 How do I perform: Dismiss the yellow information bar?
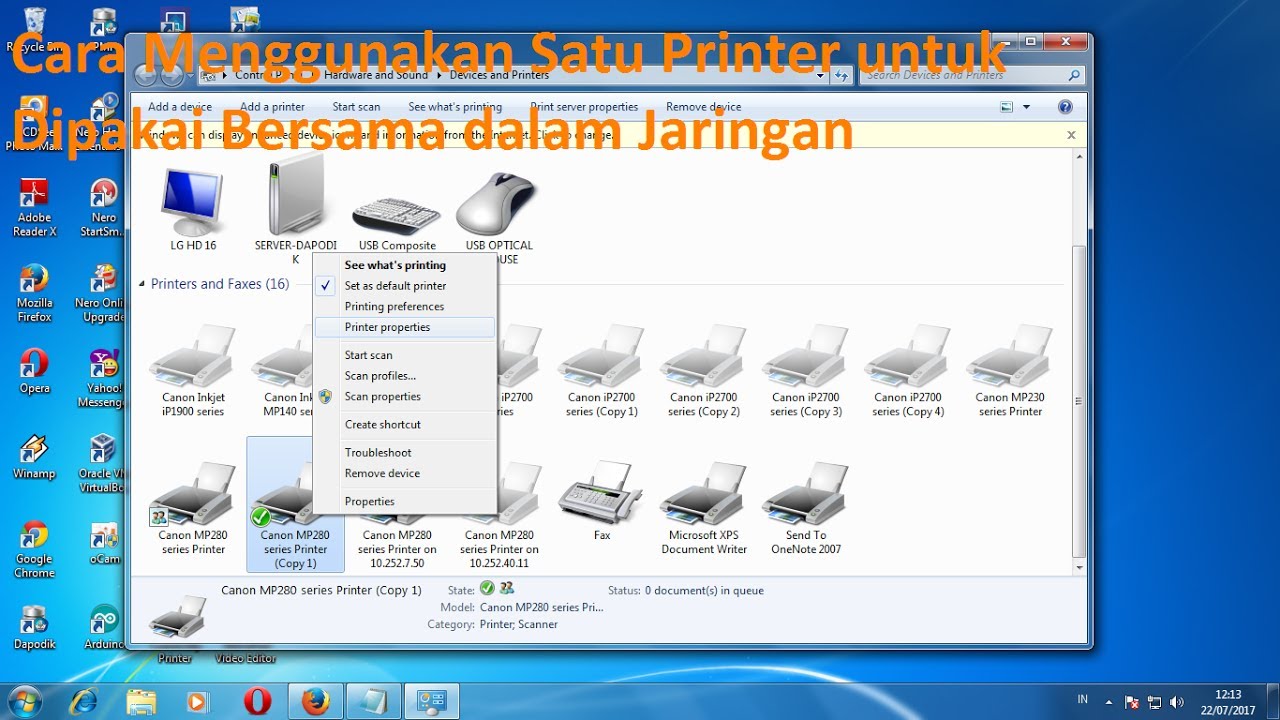point(1071,135)
